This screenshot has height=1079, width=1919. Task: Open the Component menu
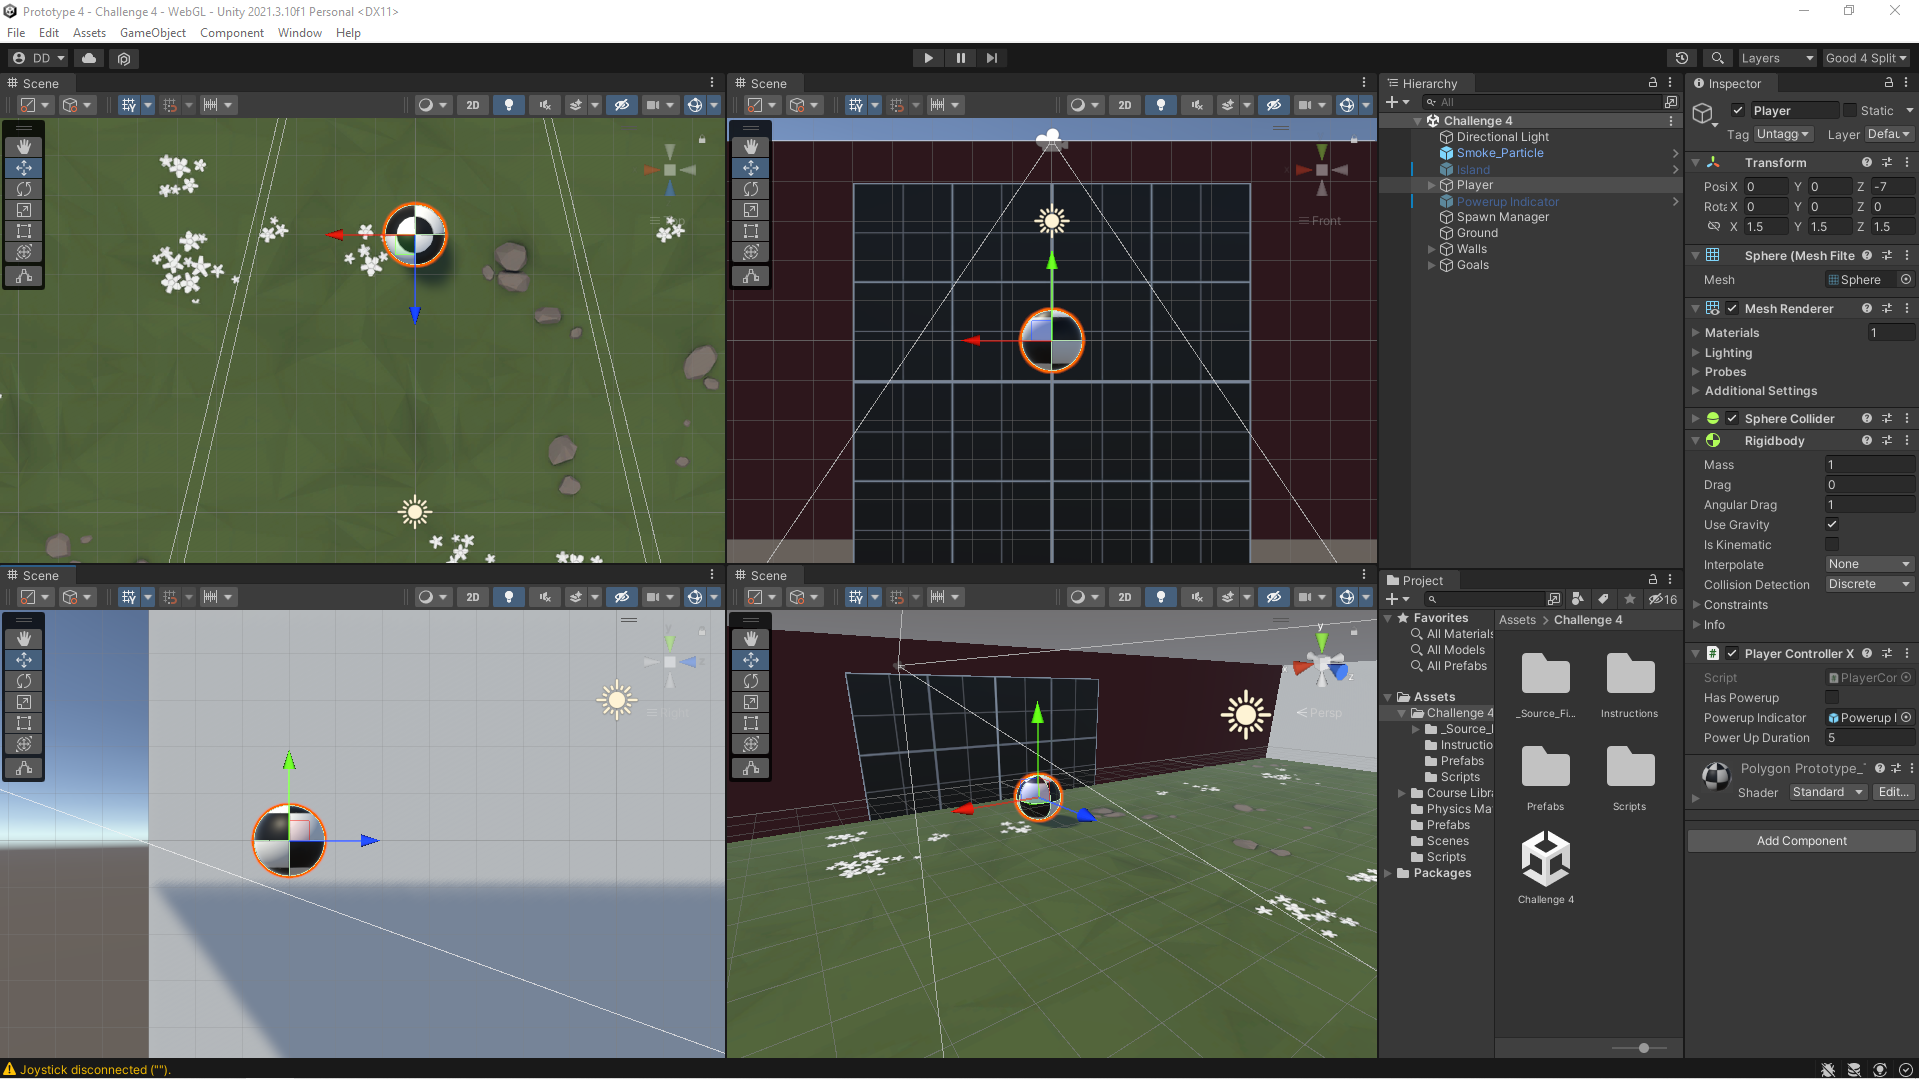click(231, 33)
